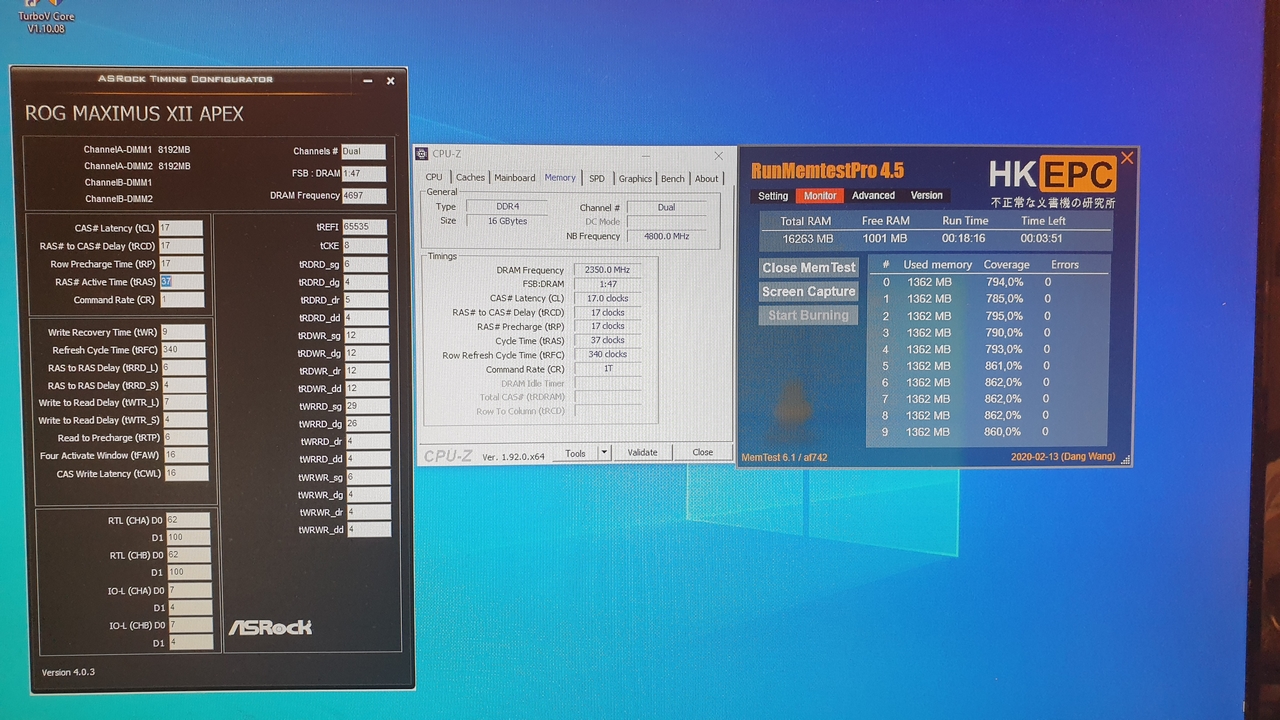The height and width of the screenshot is (720, 1280).
Task: Click the tRDWR_sg value field
Action: (x=366, y=336)
